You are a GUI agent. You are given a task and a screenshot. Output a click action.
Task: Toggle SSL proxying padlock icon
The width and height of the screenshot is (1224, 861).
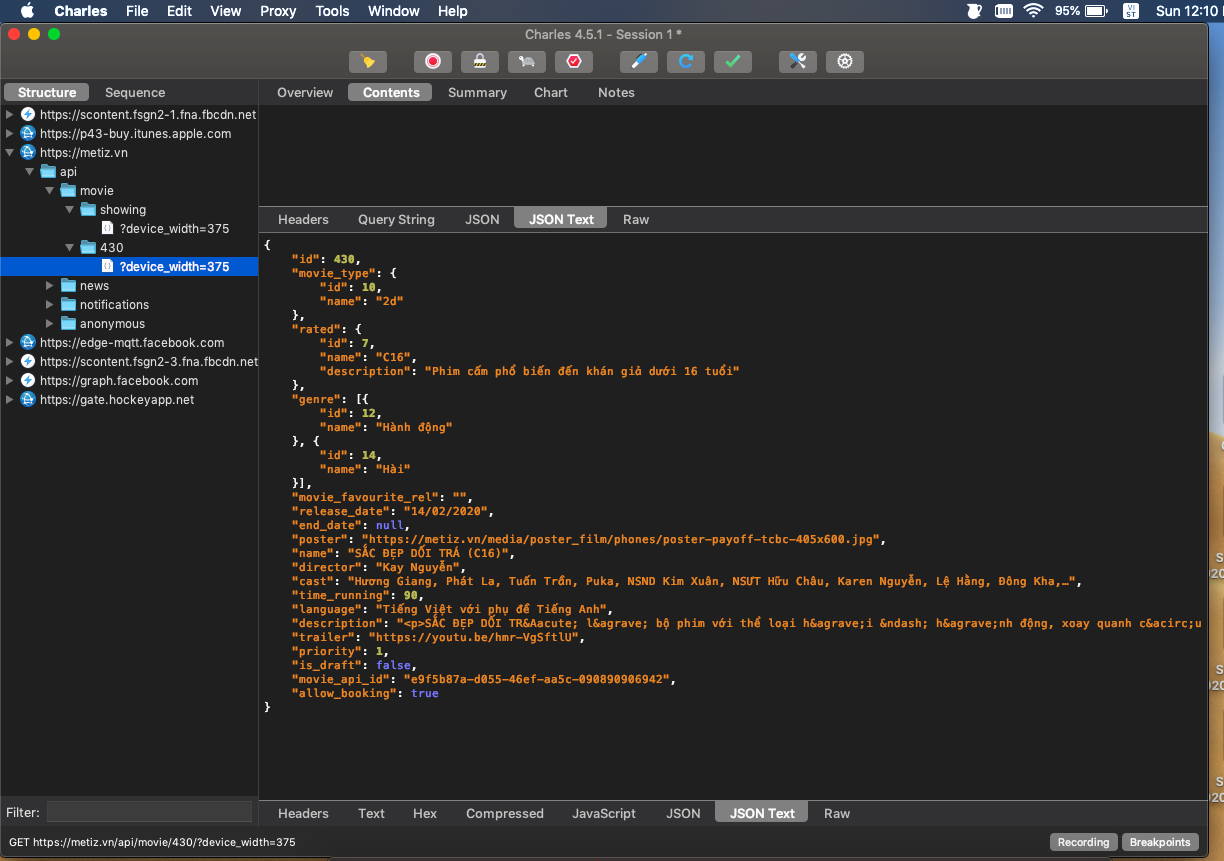coord(480,62)
